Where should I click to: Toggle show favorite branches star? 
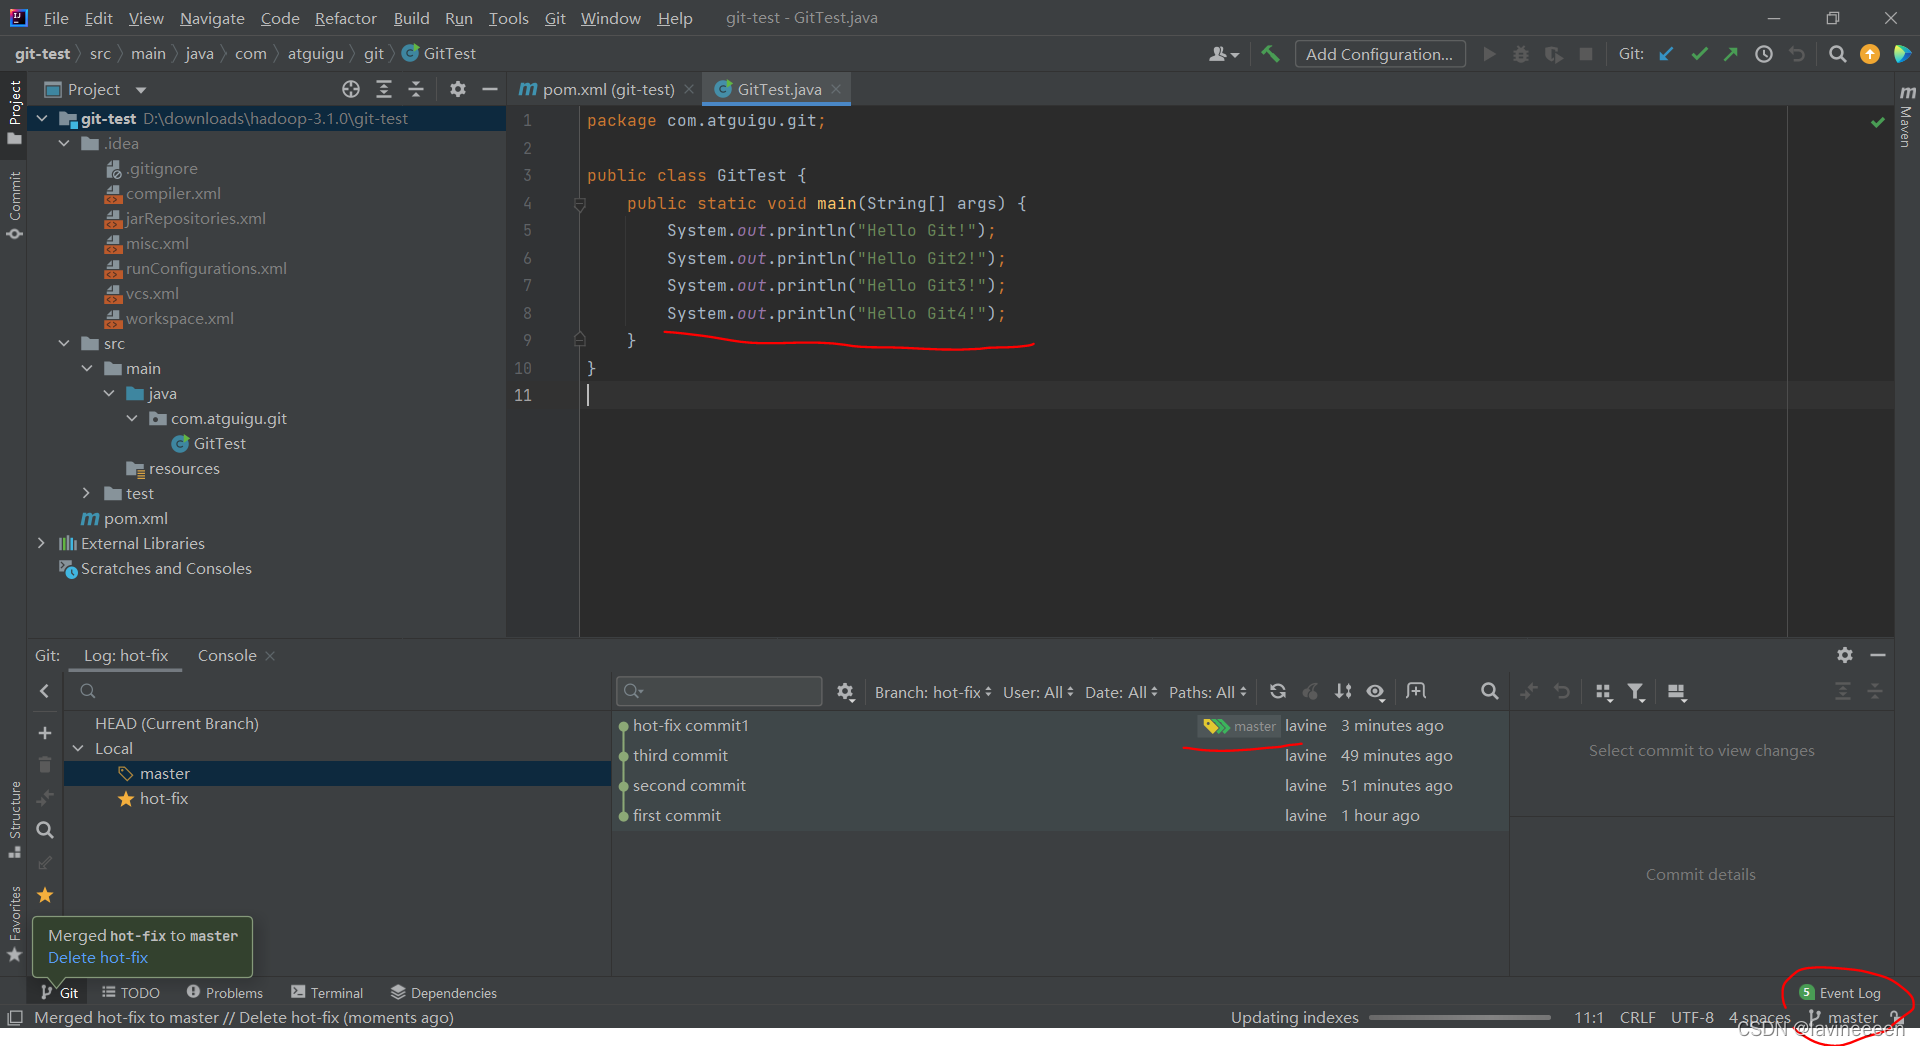[45, 895]
